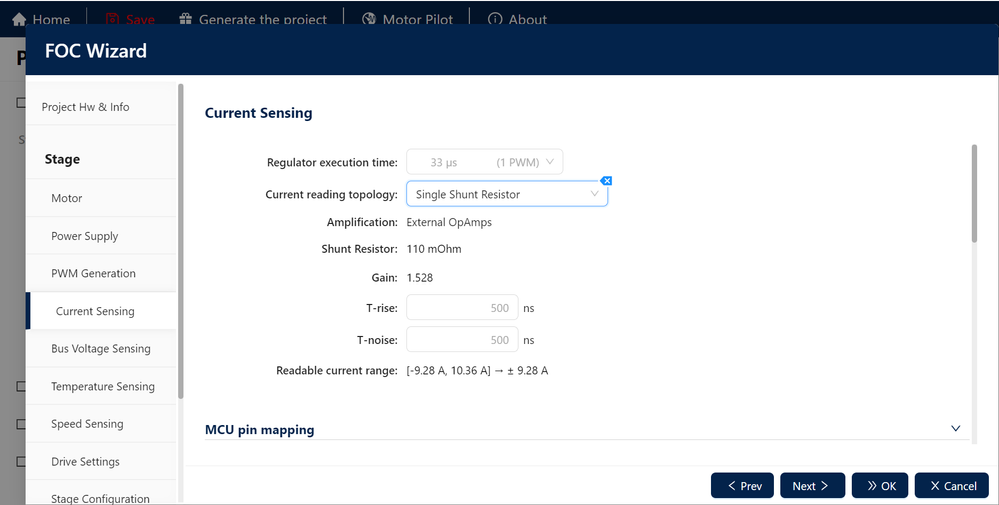Image resolution: width=999 pixels, height=505 pixels.
Task: Click the Current reading topology label
Action: click(x=331, y=194)
